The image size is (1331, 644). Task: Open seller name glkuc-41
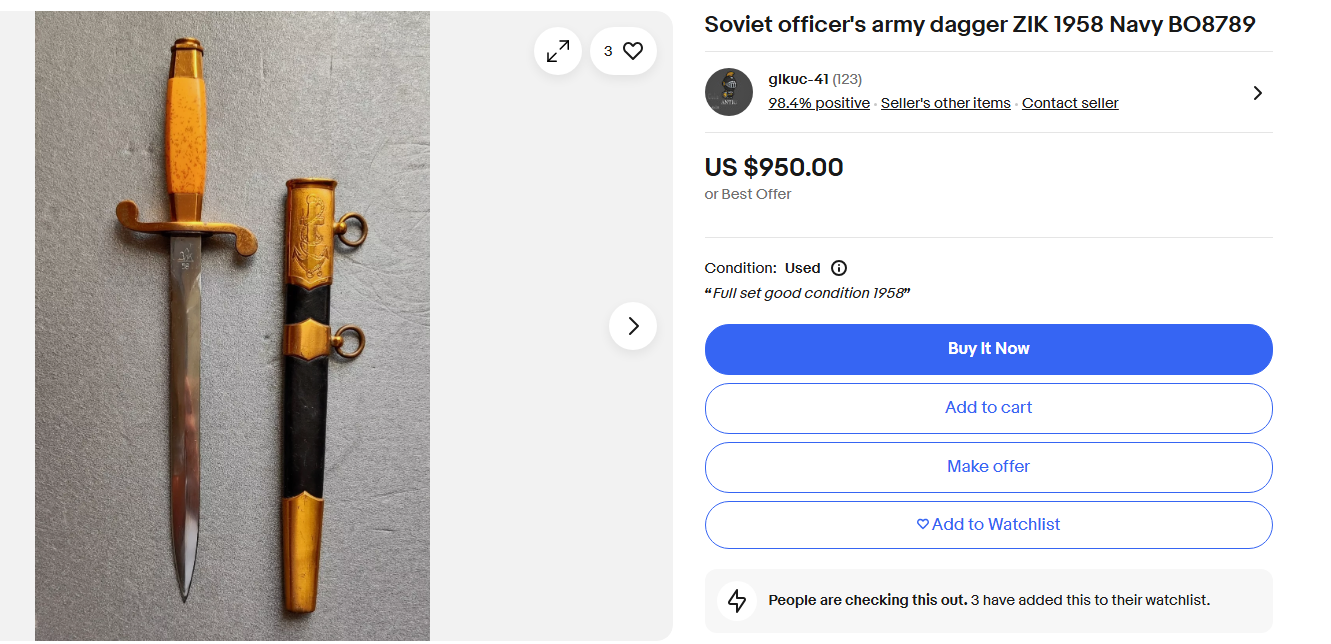click(x=798, y=79)
